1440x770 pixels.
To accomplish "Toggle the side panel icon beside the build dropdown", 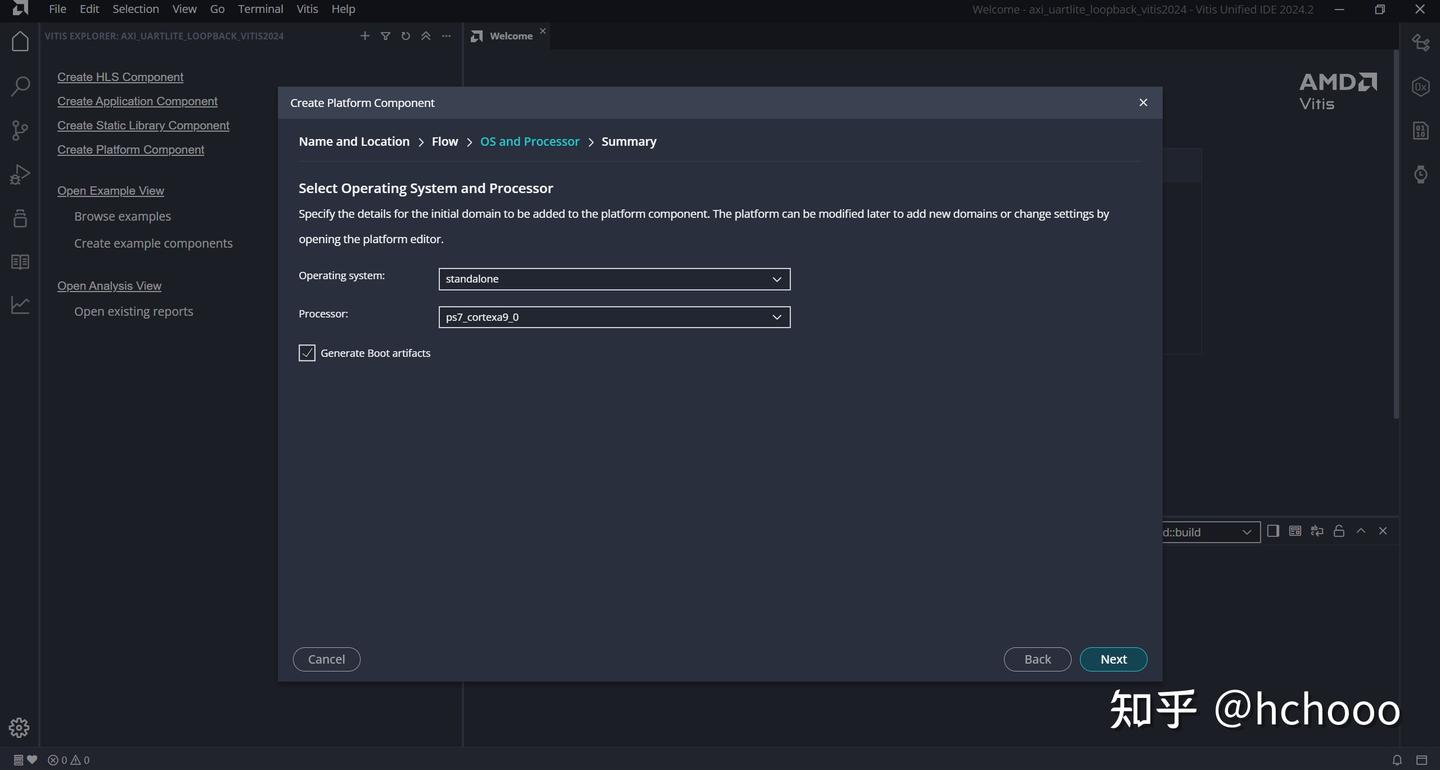I will click(1273, 531).
